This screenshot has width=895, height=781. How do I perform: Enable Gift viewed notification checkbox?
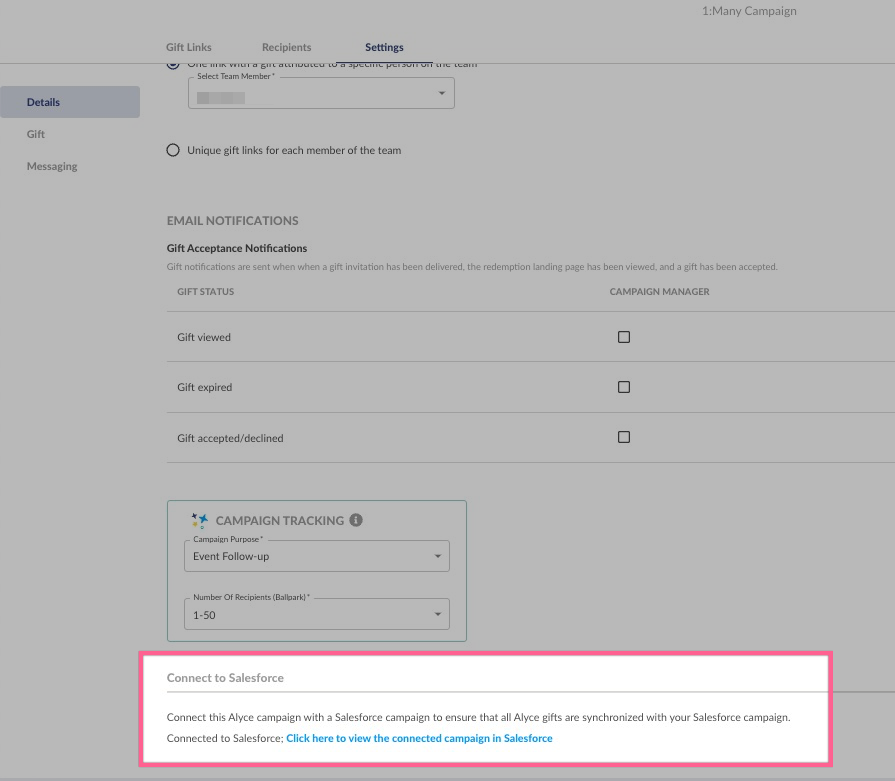(624, 337)
